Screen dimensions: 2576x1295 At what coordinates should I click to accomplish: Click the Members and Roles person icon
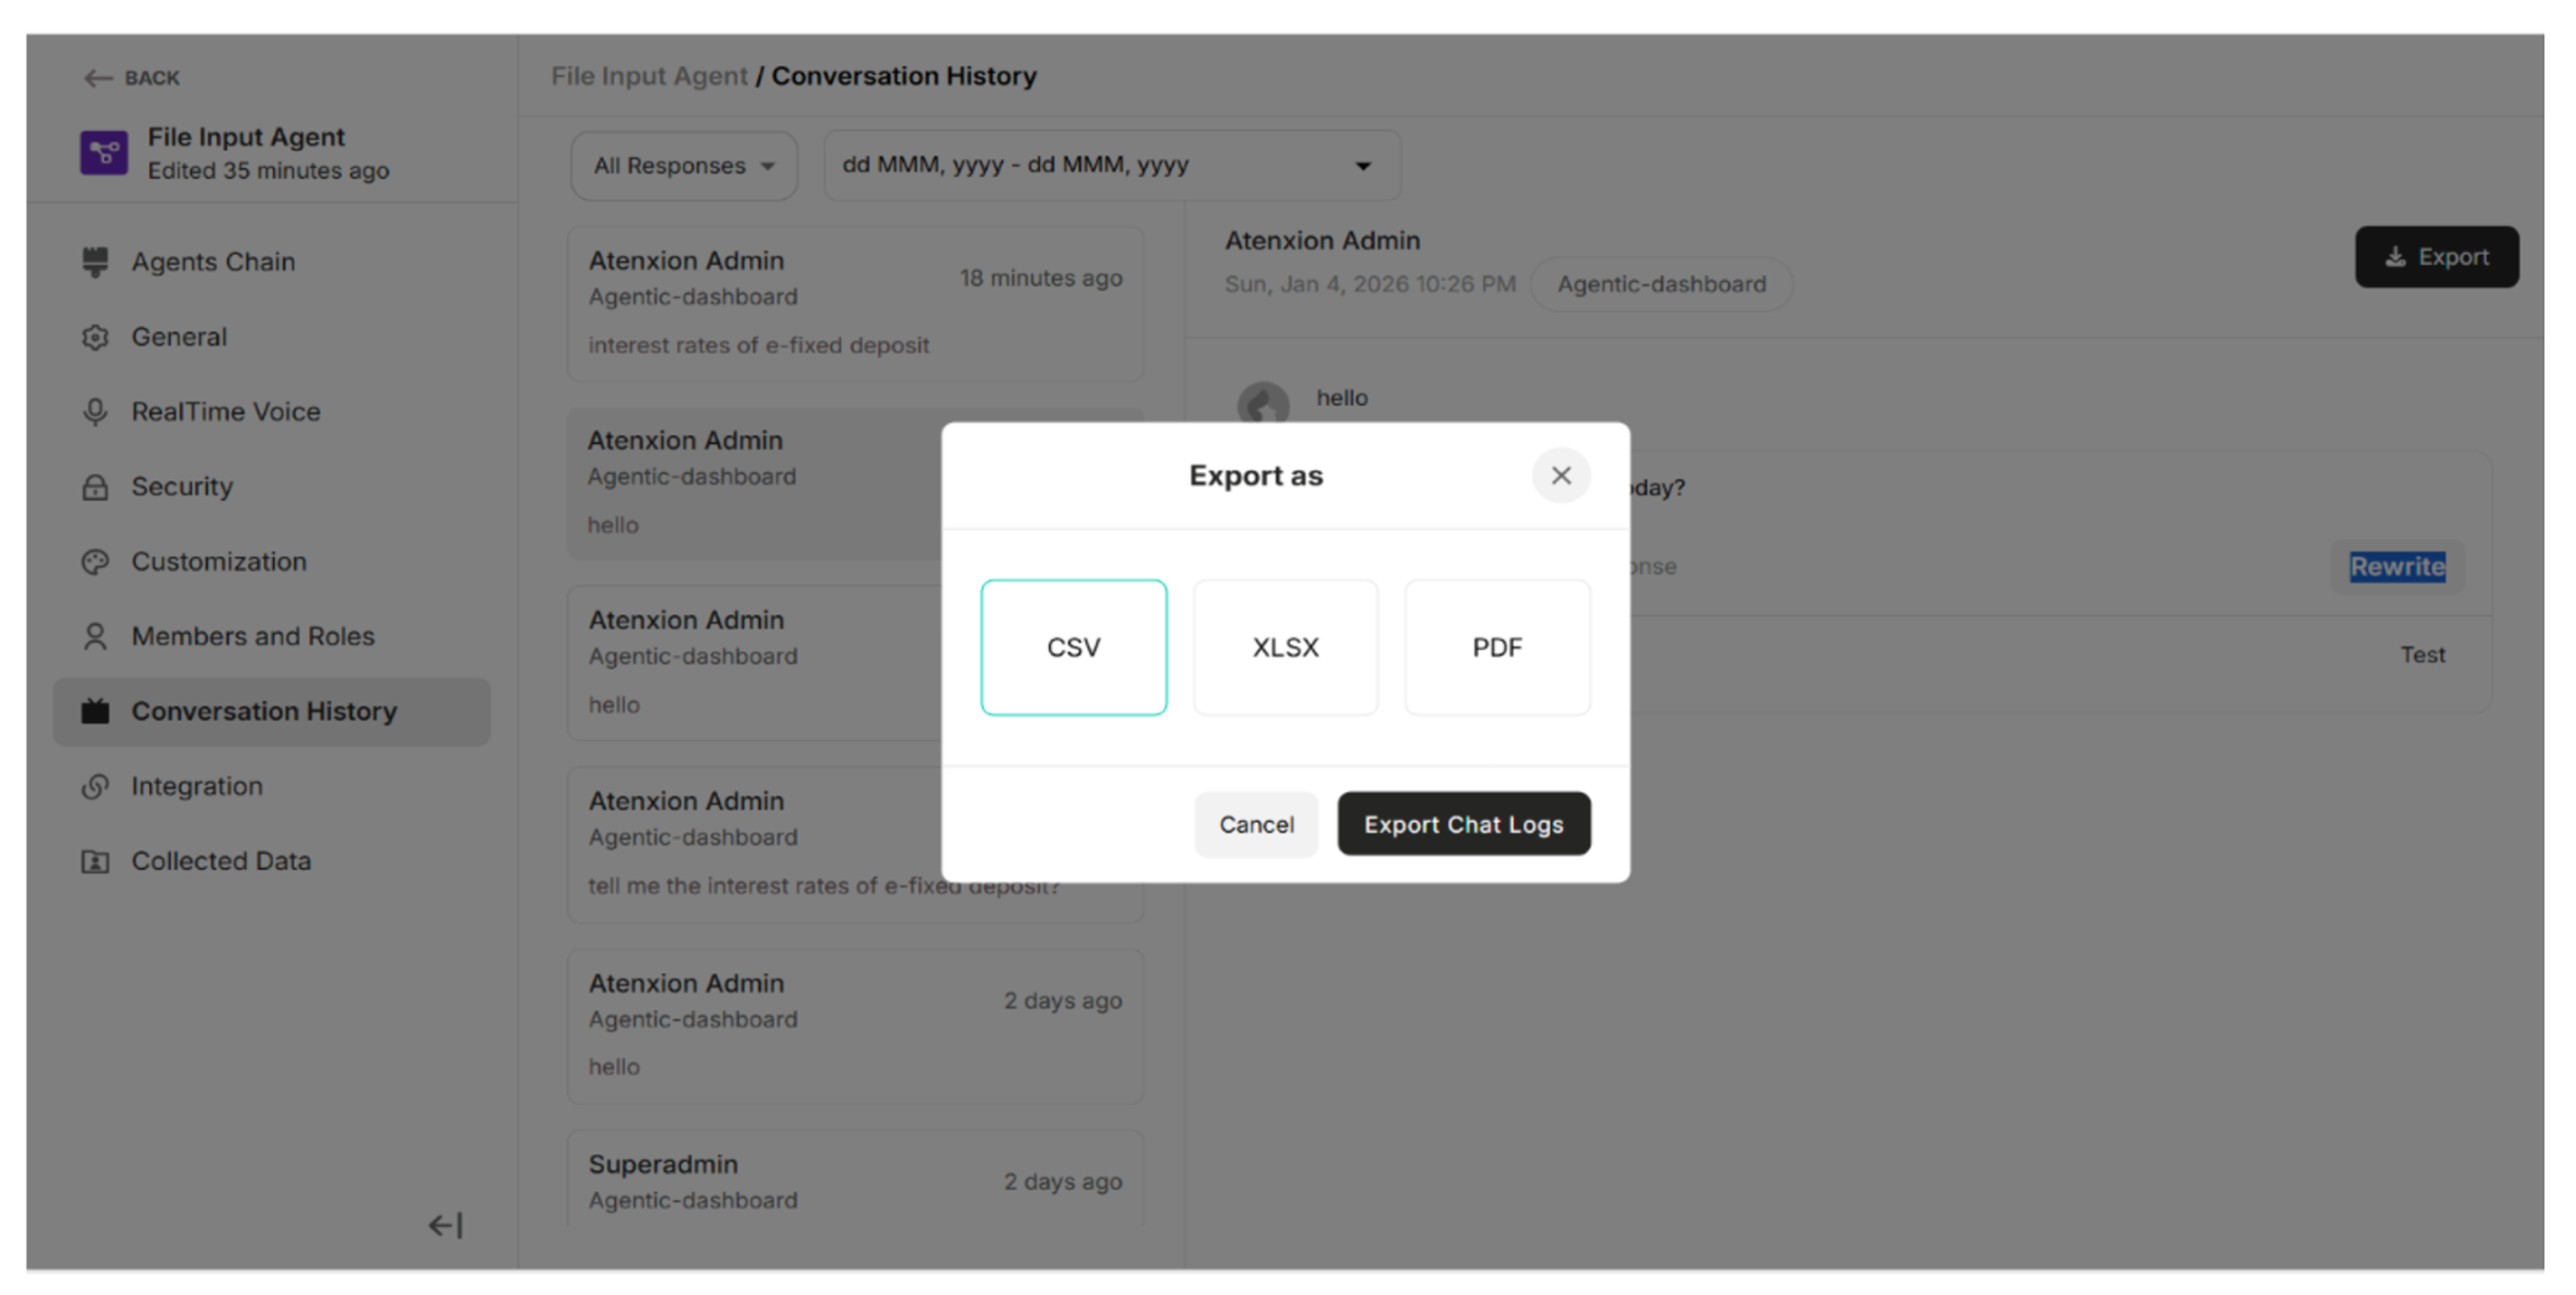click(x=95, y=637)
